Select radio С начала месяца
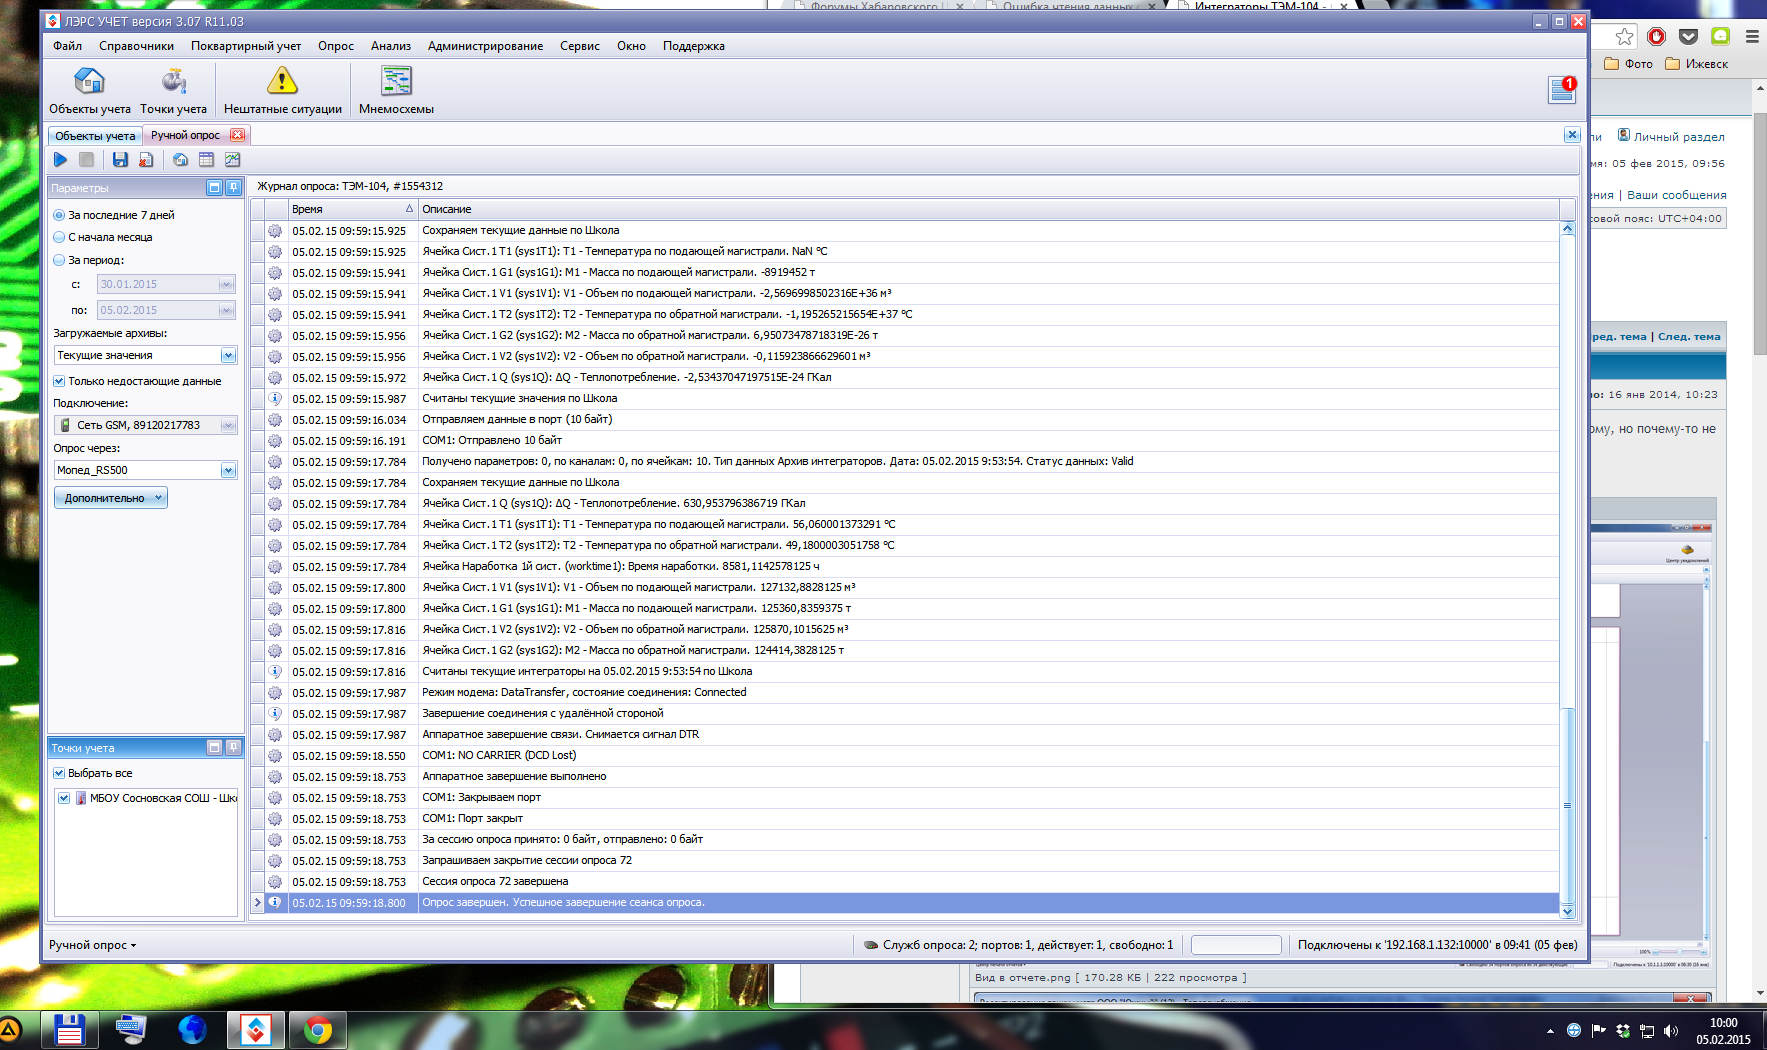 click(59, 237)
